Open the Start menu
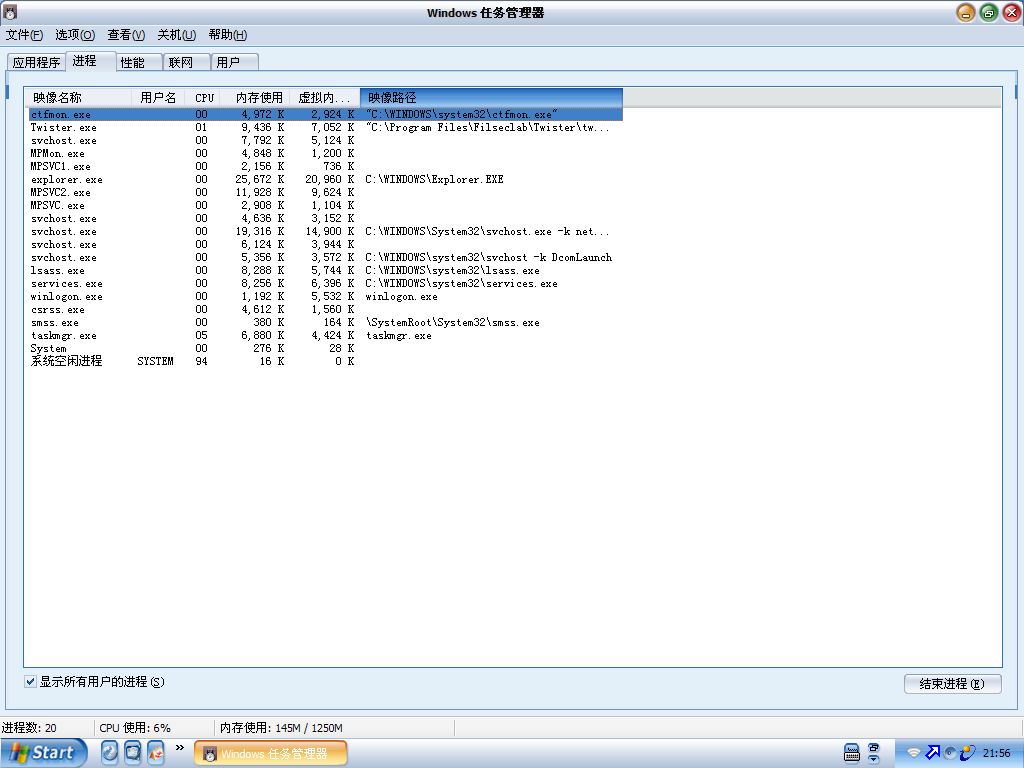Screen dimensions: 1024x768 point(44,753)
